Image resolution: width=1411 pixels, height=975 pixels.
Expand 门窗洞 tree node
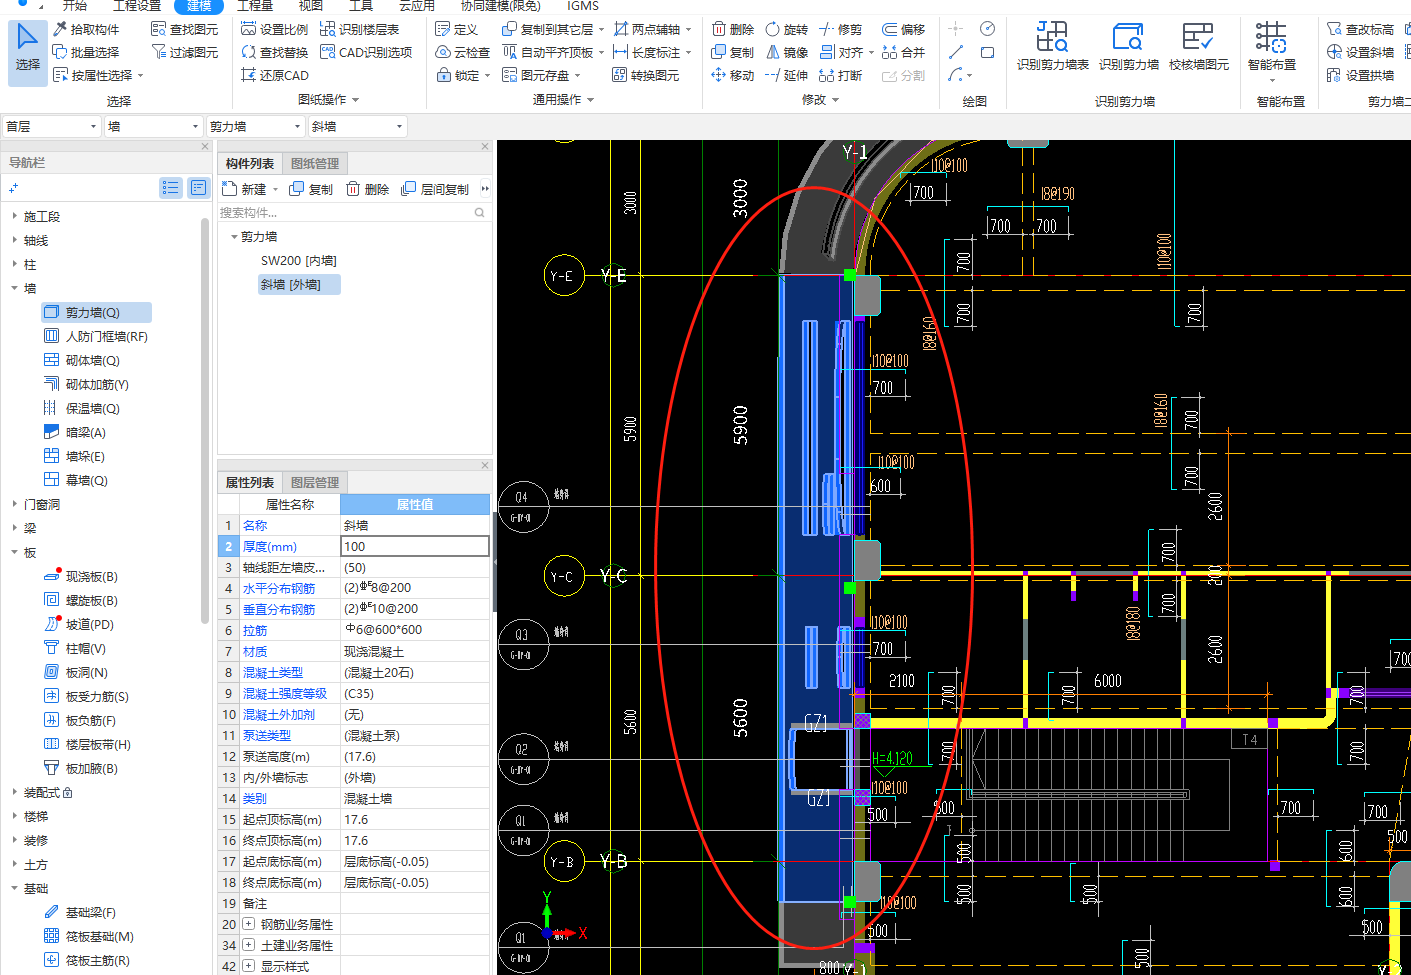(x=15, y=504)
